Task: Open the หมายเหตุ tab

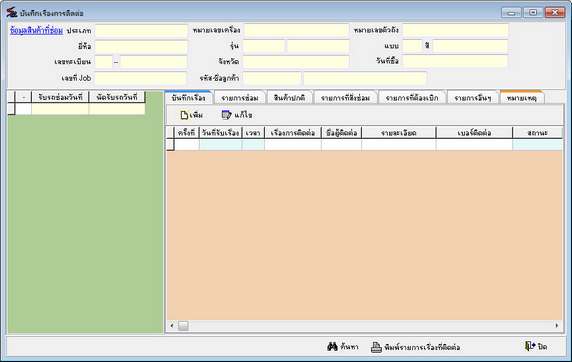Action: tap(522, 98)
